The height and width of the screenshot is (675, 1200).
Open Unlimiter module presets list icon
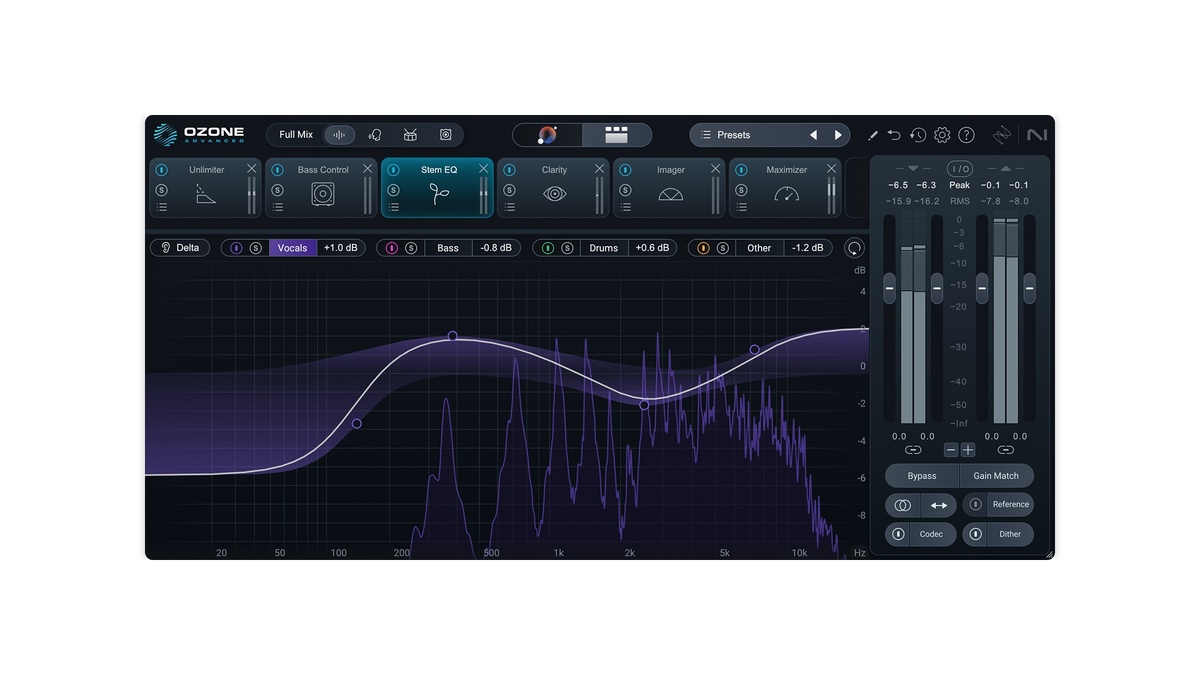[161, 208]
